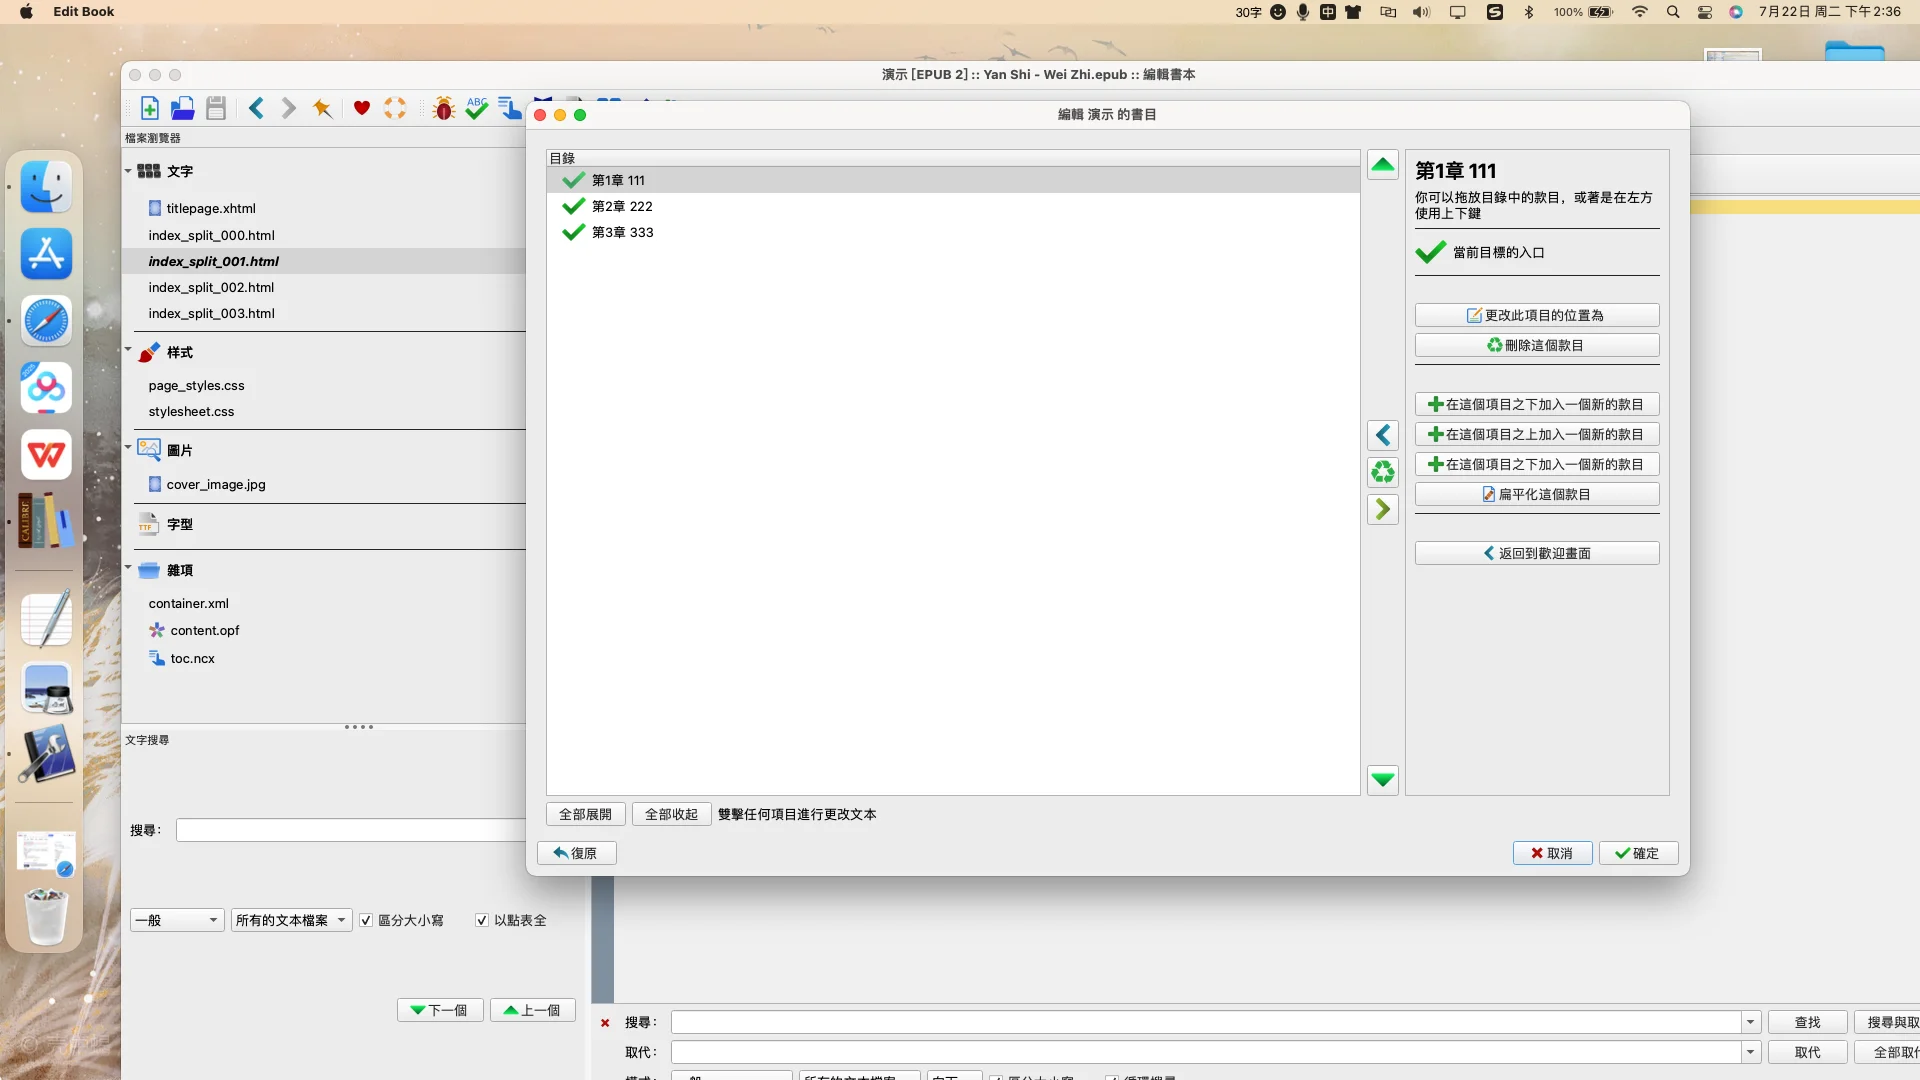Open Trash in the dock
The height and width of the screenshot is (1080, 1920).
click(46, 916)
